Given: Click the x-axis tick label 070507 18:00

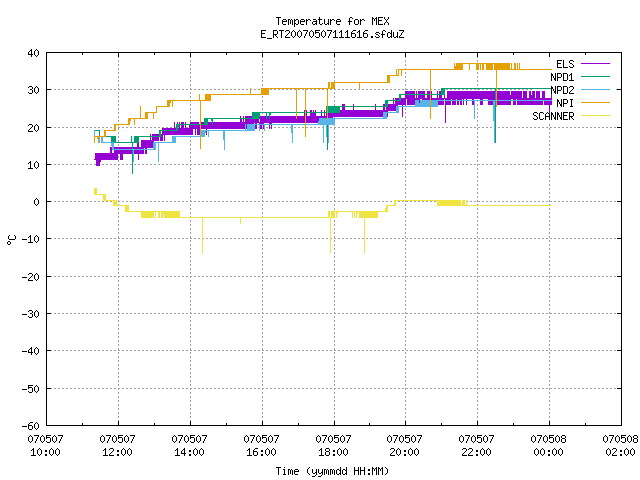Looking at the screenshot, I should (x=333, y=446).
